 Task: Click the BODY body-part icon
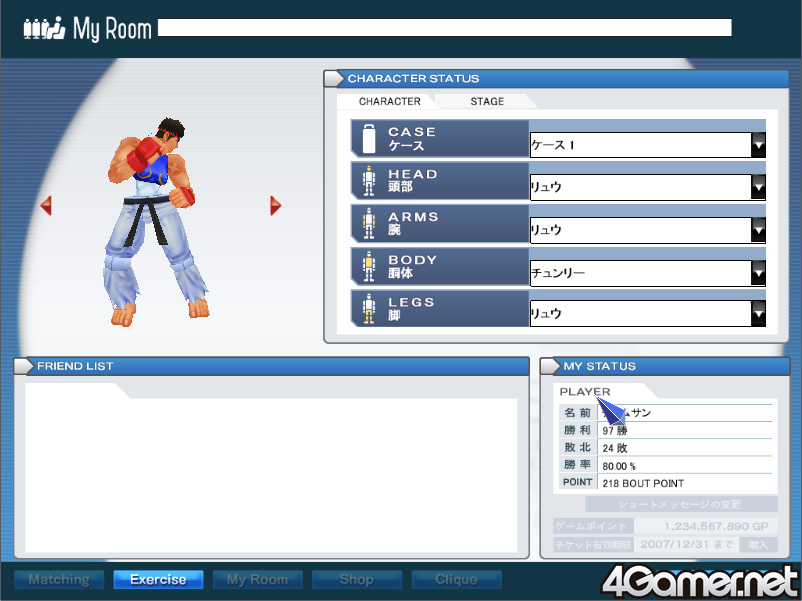(x=369, y=266)
